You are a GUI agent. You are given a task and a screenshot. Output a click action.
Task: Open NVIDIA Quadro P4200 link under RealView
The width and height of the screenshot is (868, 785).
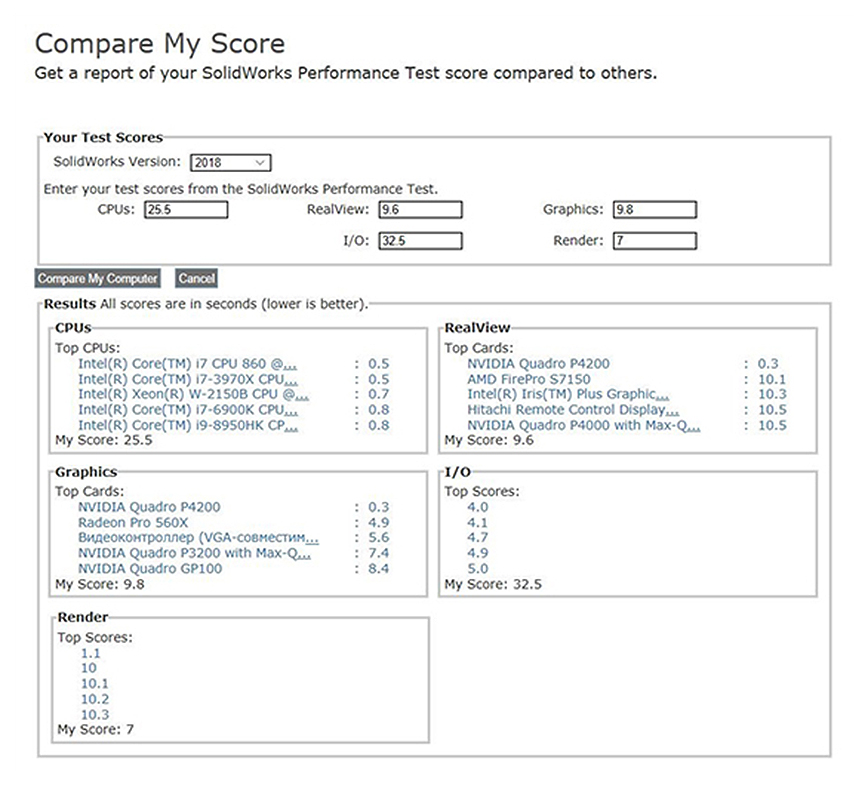(538, 364)
